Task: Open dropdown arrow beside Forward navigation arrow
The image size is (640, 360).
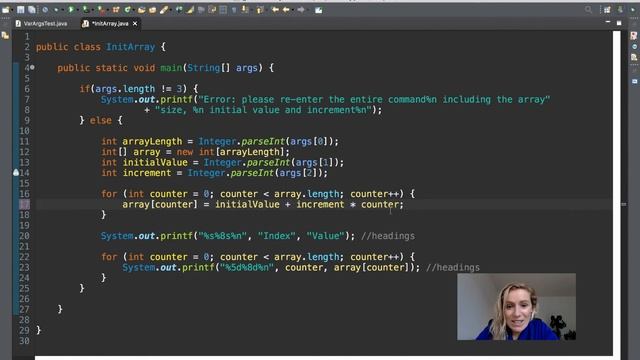Action: [x=308, y=10]
